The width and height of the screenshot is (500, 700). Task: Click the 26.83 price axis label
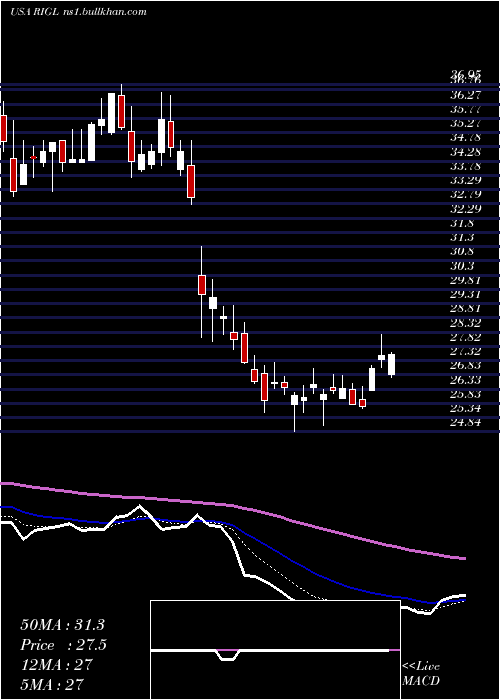click(465, 366)
